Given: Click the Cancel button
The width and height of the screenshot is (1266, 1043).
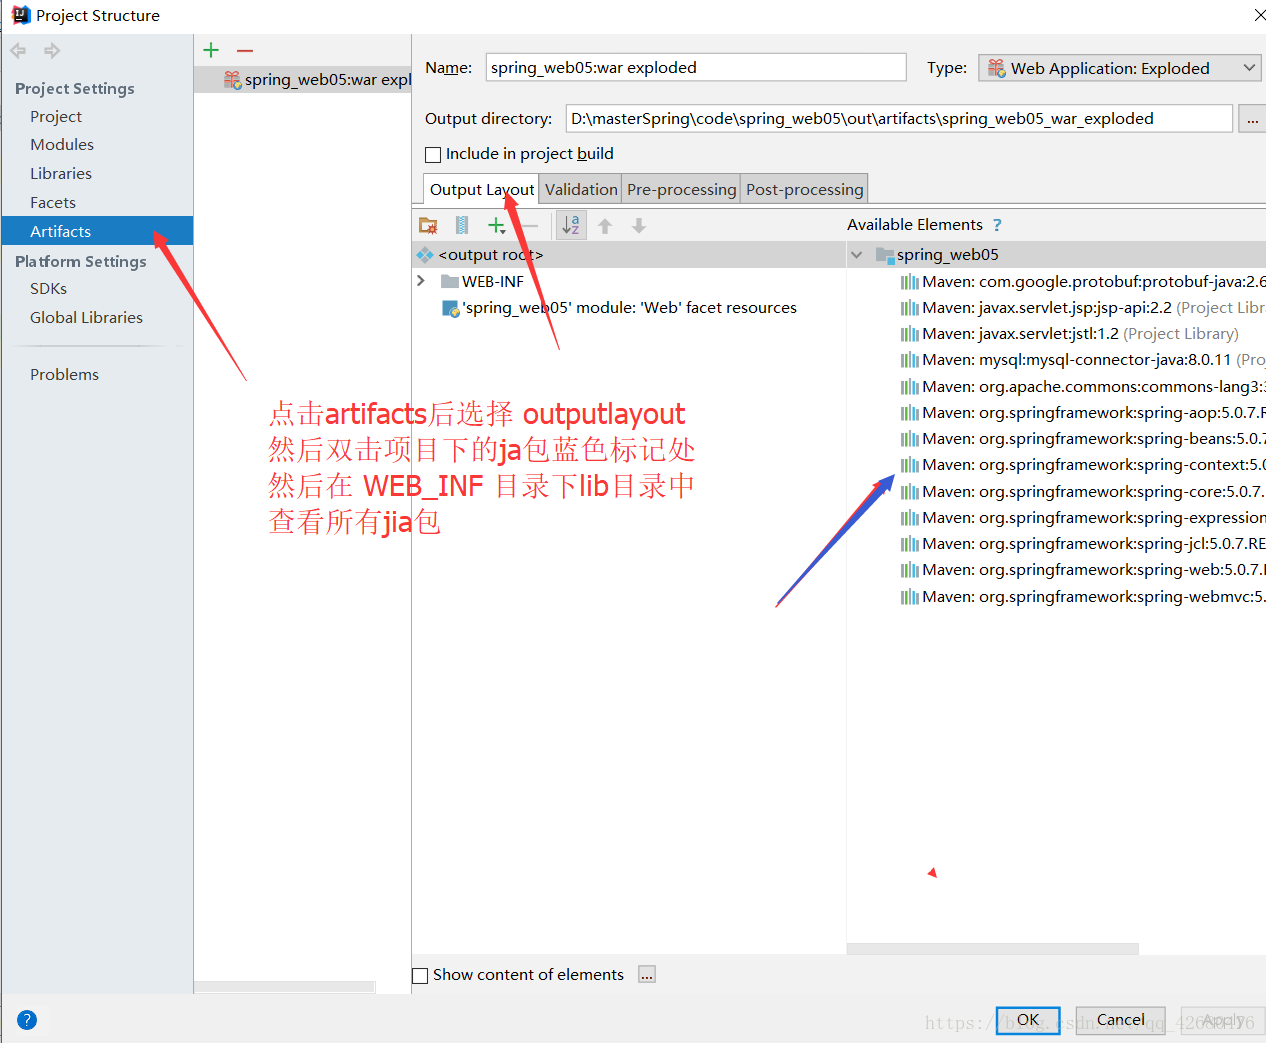Looking at the screenshot, I should [1120, 1020].
